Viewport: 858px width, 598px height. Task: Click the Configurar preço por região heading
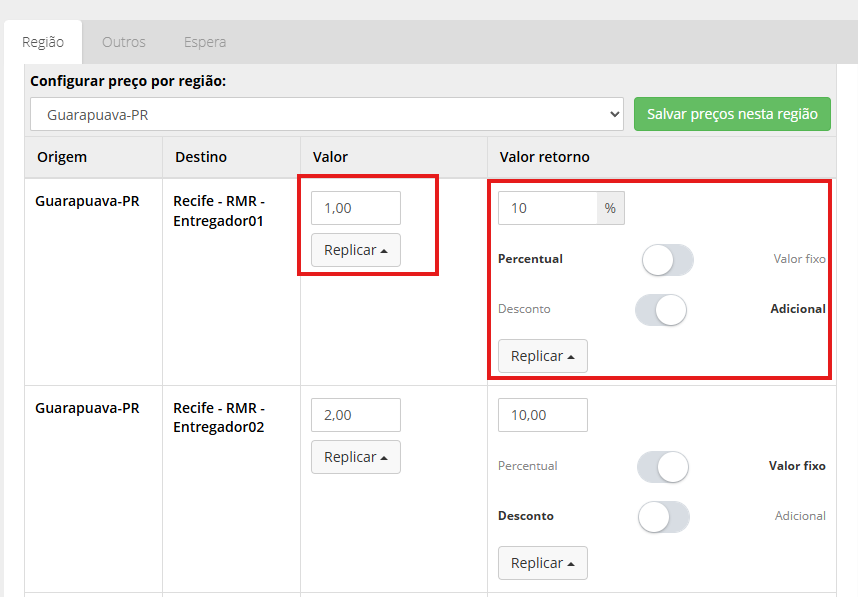128,81
